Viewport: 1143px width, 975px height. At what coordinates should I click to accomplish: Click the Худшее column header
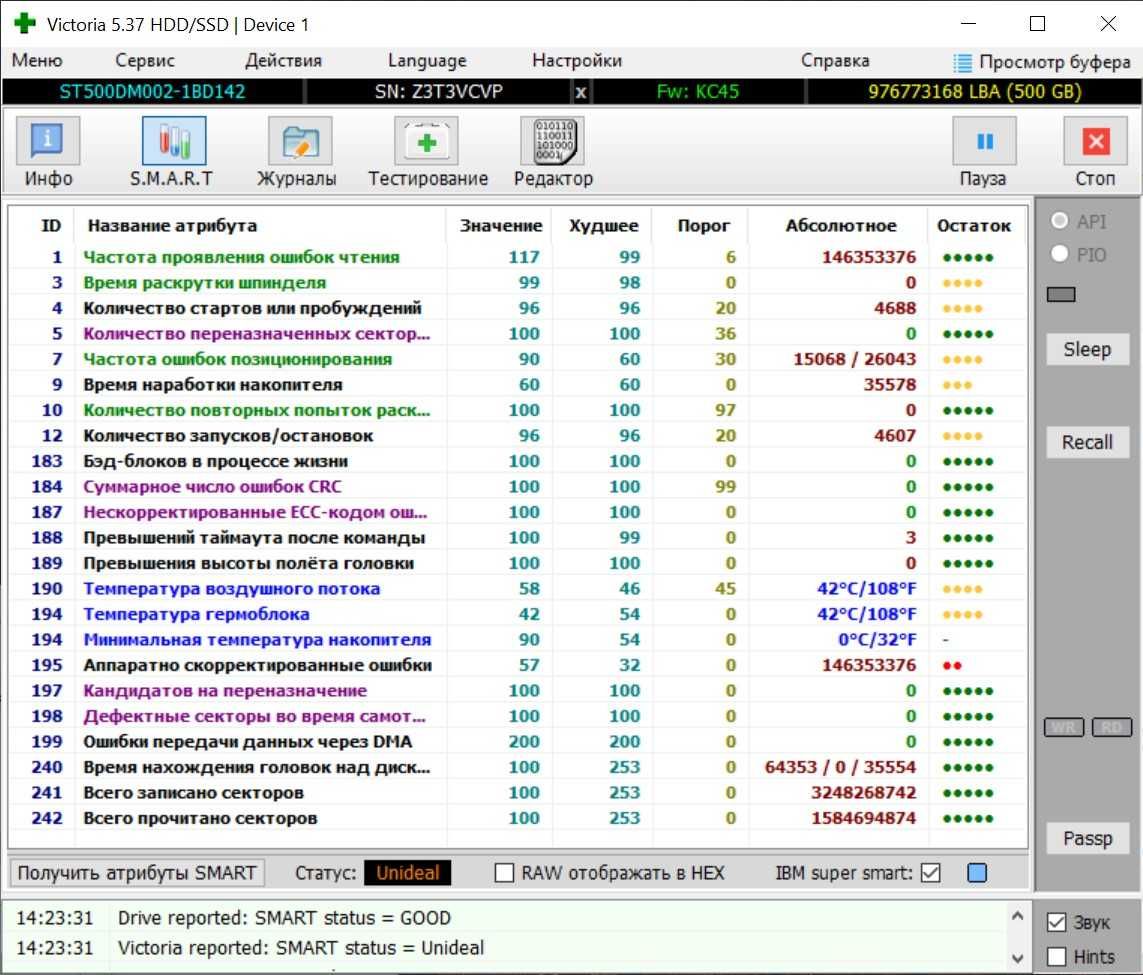click(604, 226)
